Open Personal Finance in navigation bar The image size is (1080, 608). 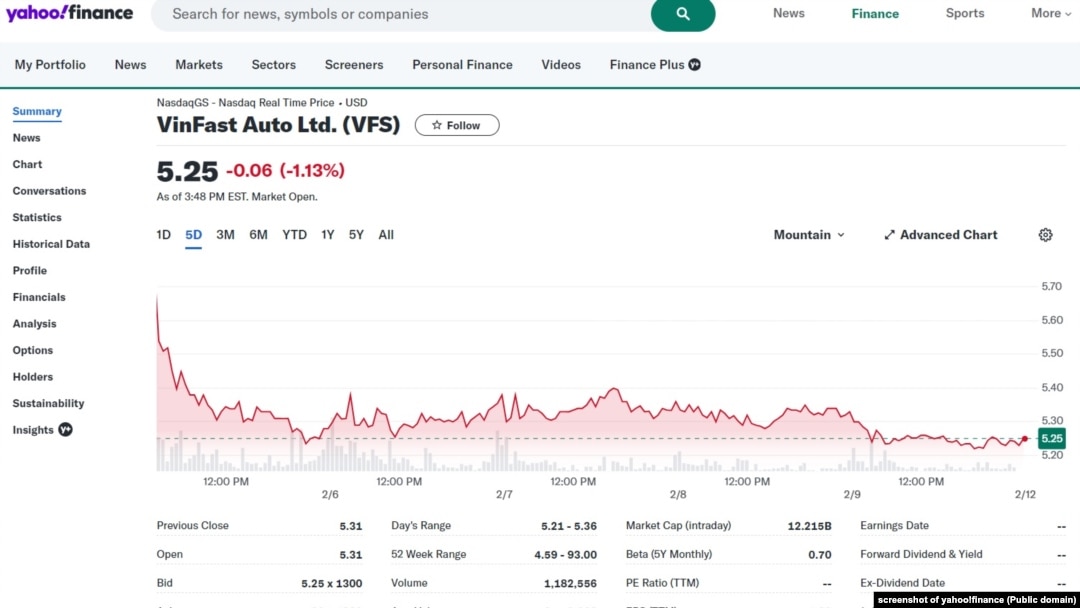pyautogui.click(x=462, y=65)
